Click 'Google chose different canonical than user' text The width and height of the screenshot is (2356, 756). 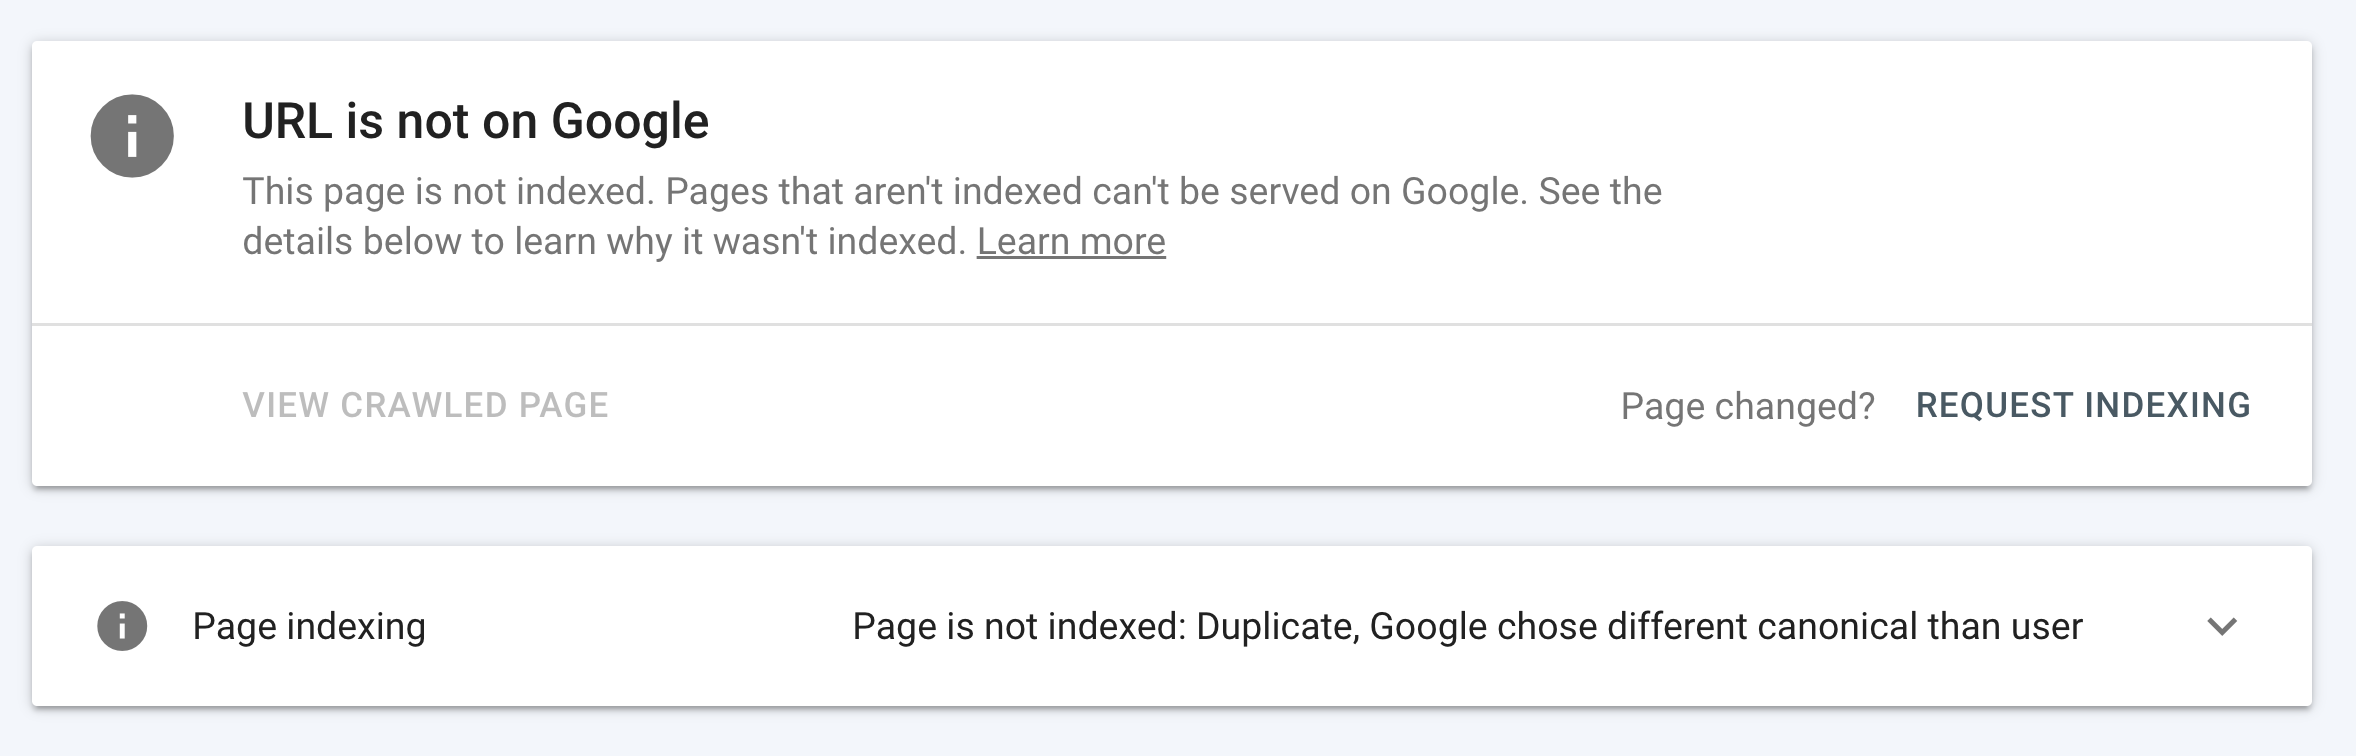tap(1726, 626)
